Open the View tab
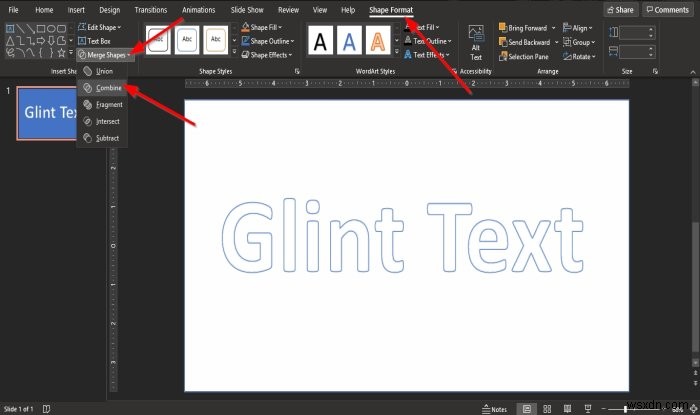The height and width of the screenshot is (415, 700). pyautogui.click(x=320, y=10)
